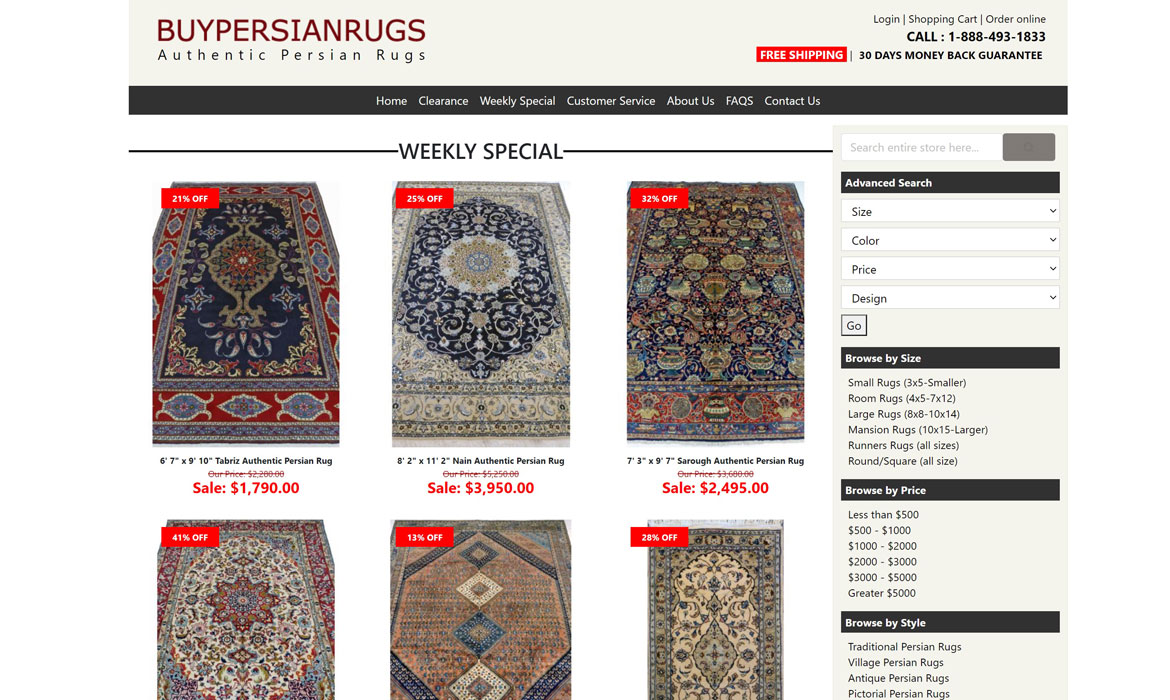This screenshot has height=700, width=1170.
Task: Click the BUYPERSIANRUGS site logo
Action: (x=291, y=40)
